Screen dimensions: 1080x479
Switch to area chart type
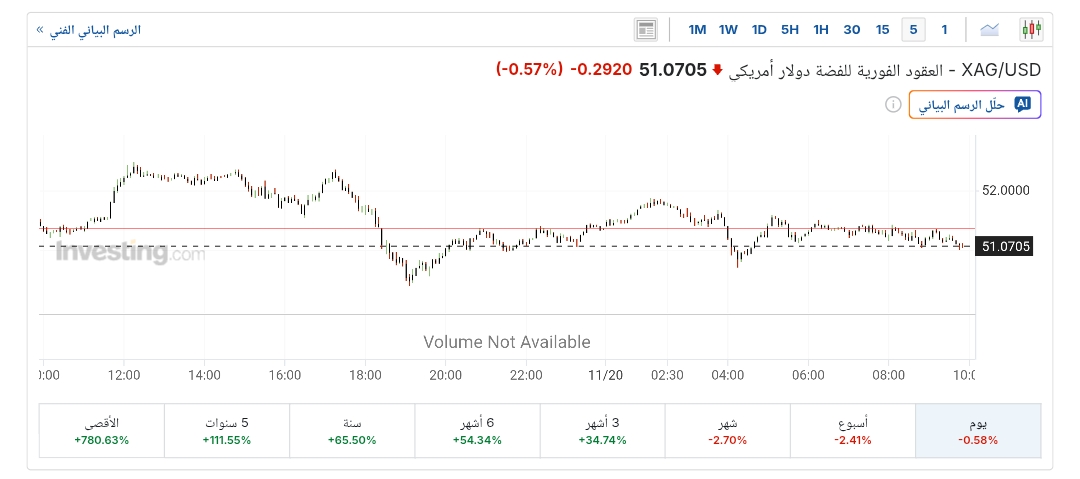point(990,29)
